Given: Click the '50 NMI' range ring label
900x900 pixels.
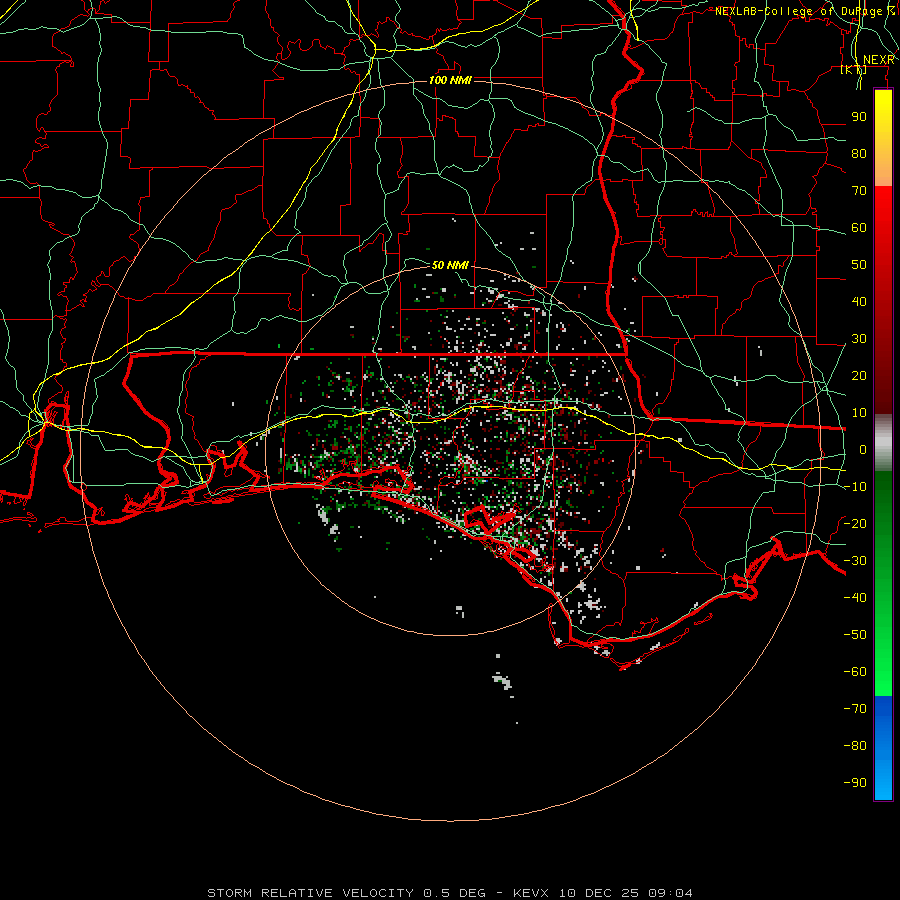Looking at the screenshot, I should point(450,265).
